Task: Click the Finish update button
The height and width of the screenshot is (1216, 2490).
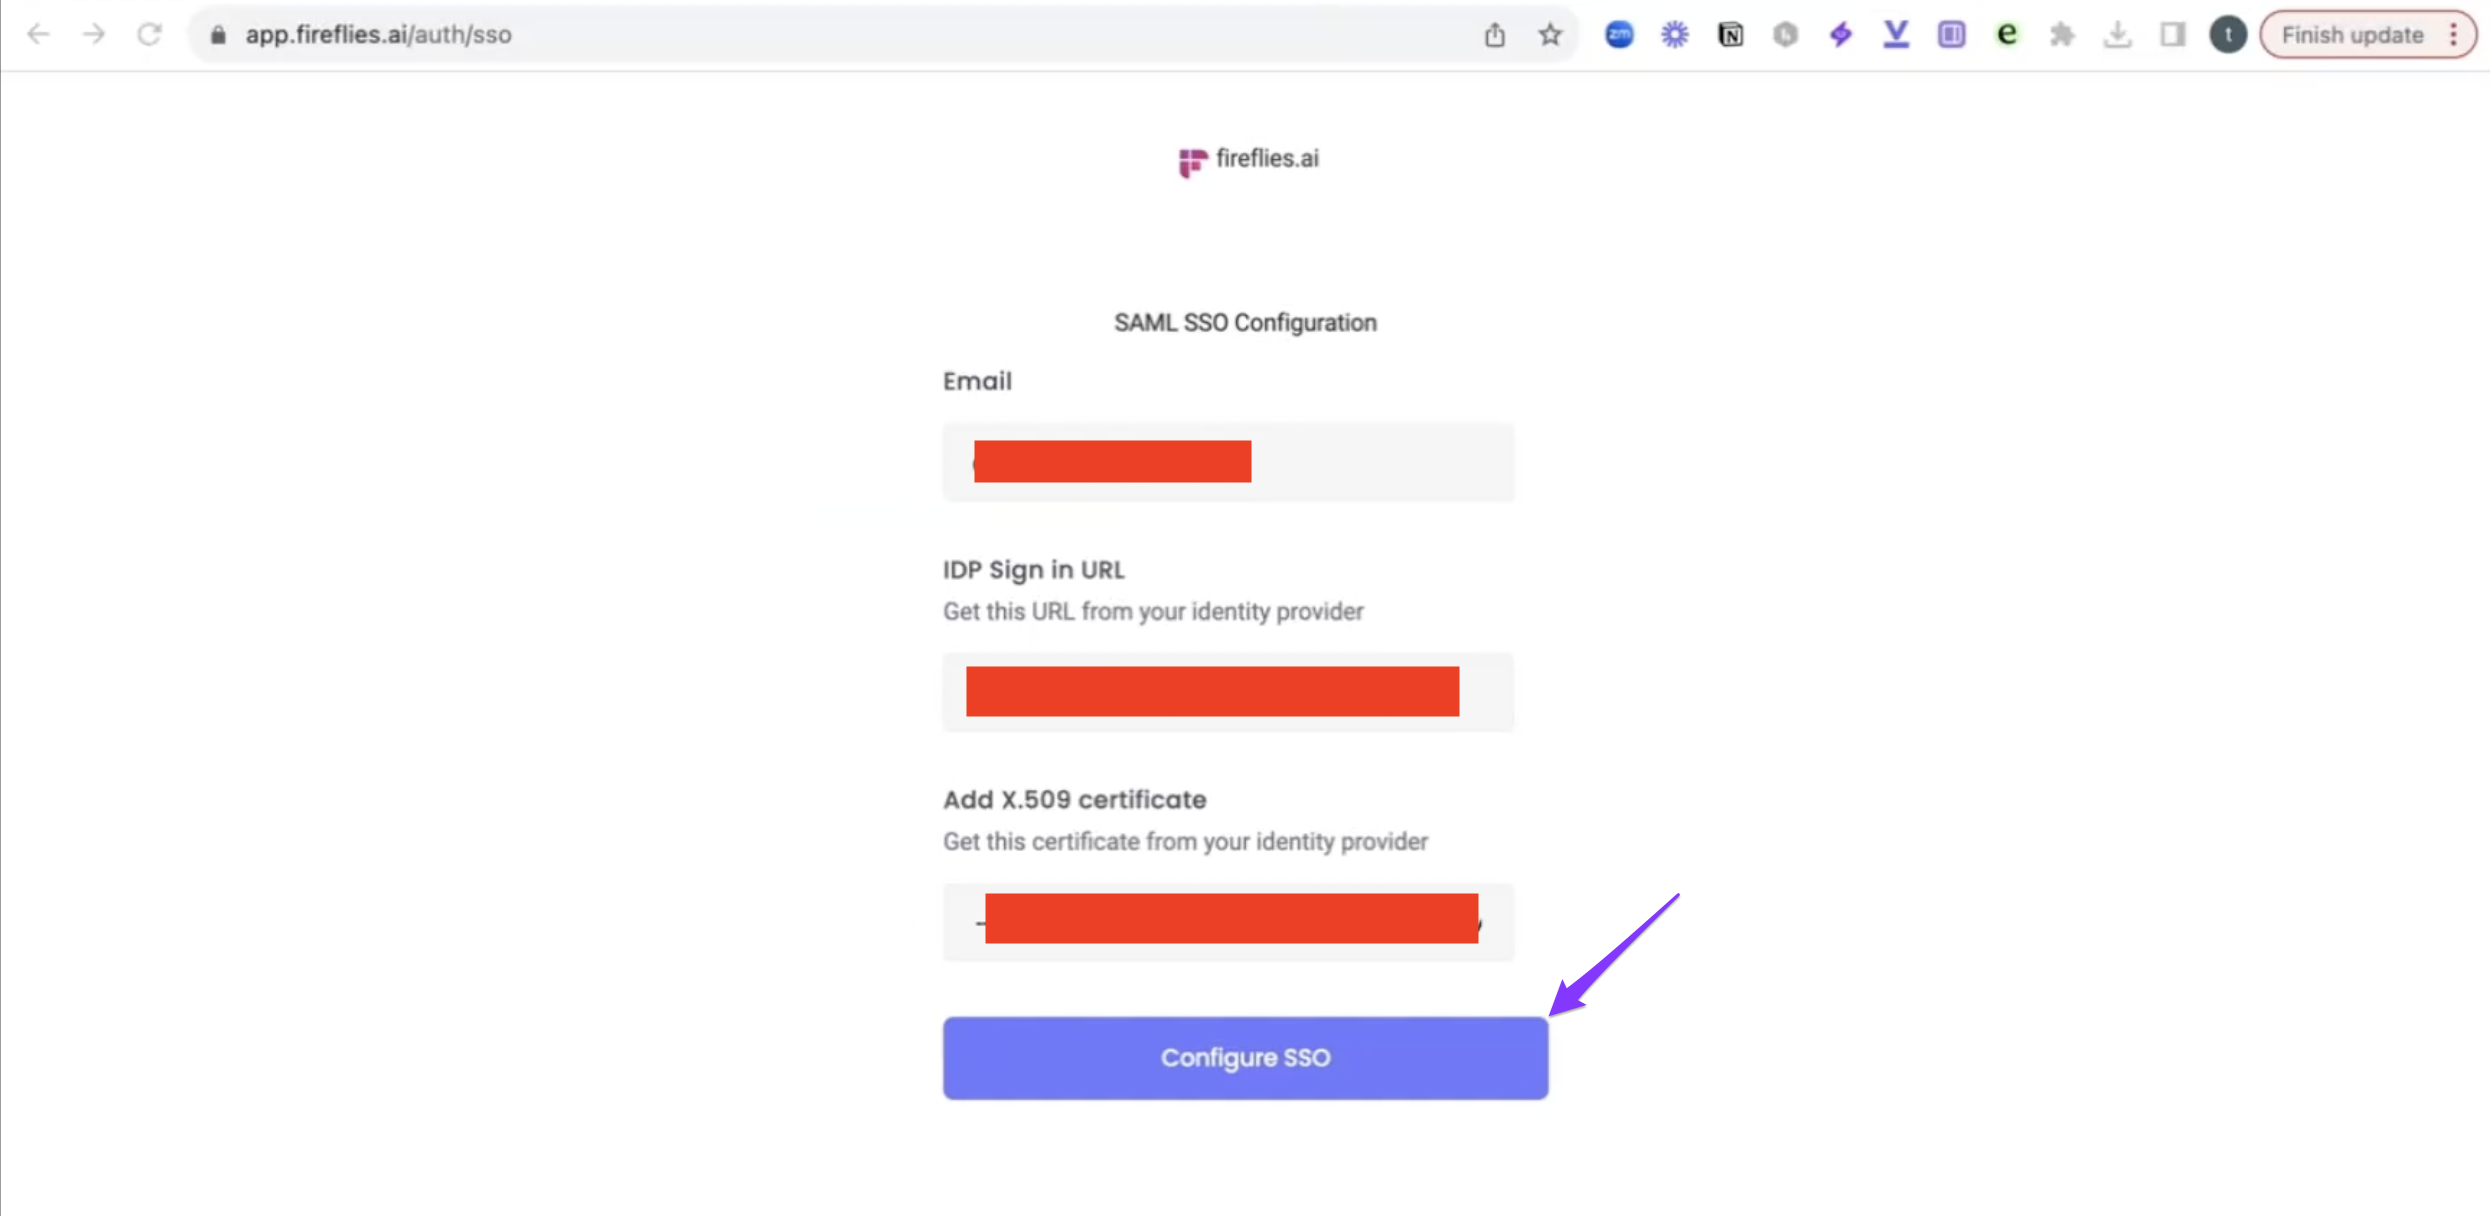Action: pyautogui.click(x=2351, y=35)
